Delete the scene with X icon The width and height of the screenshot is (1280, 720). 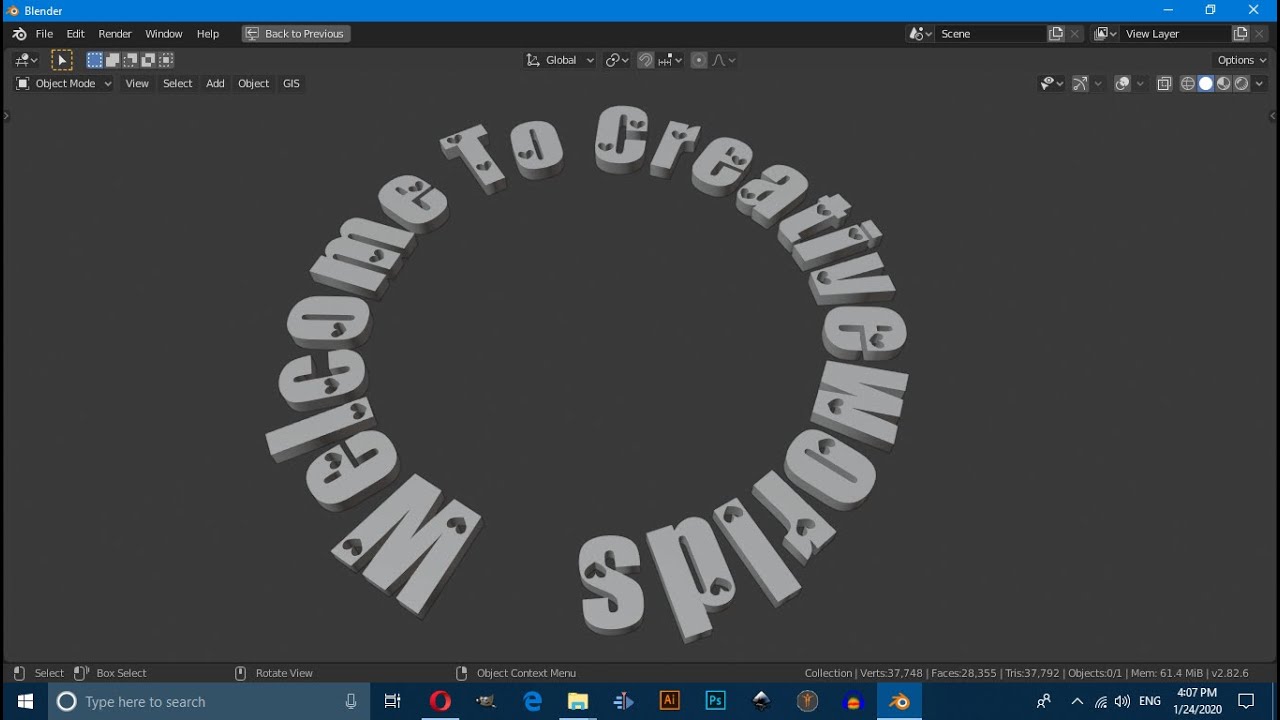[x=1075, y=34]
